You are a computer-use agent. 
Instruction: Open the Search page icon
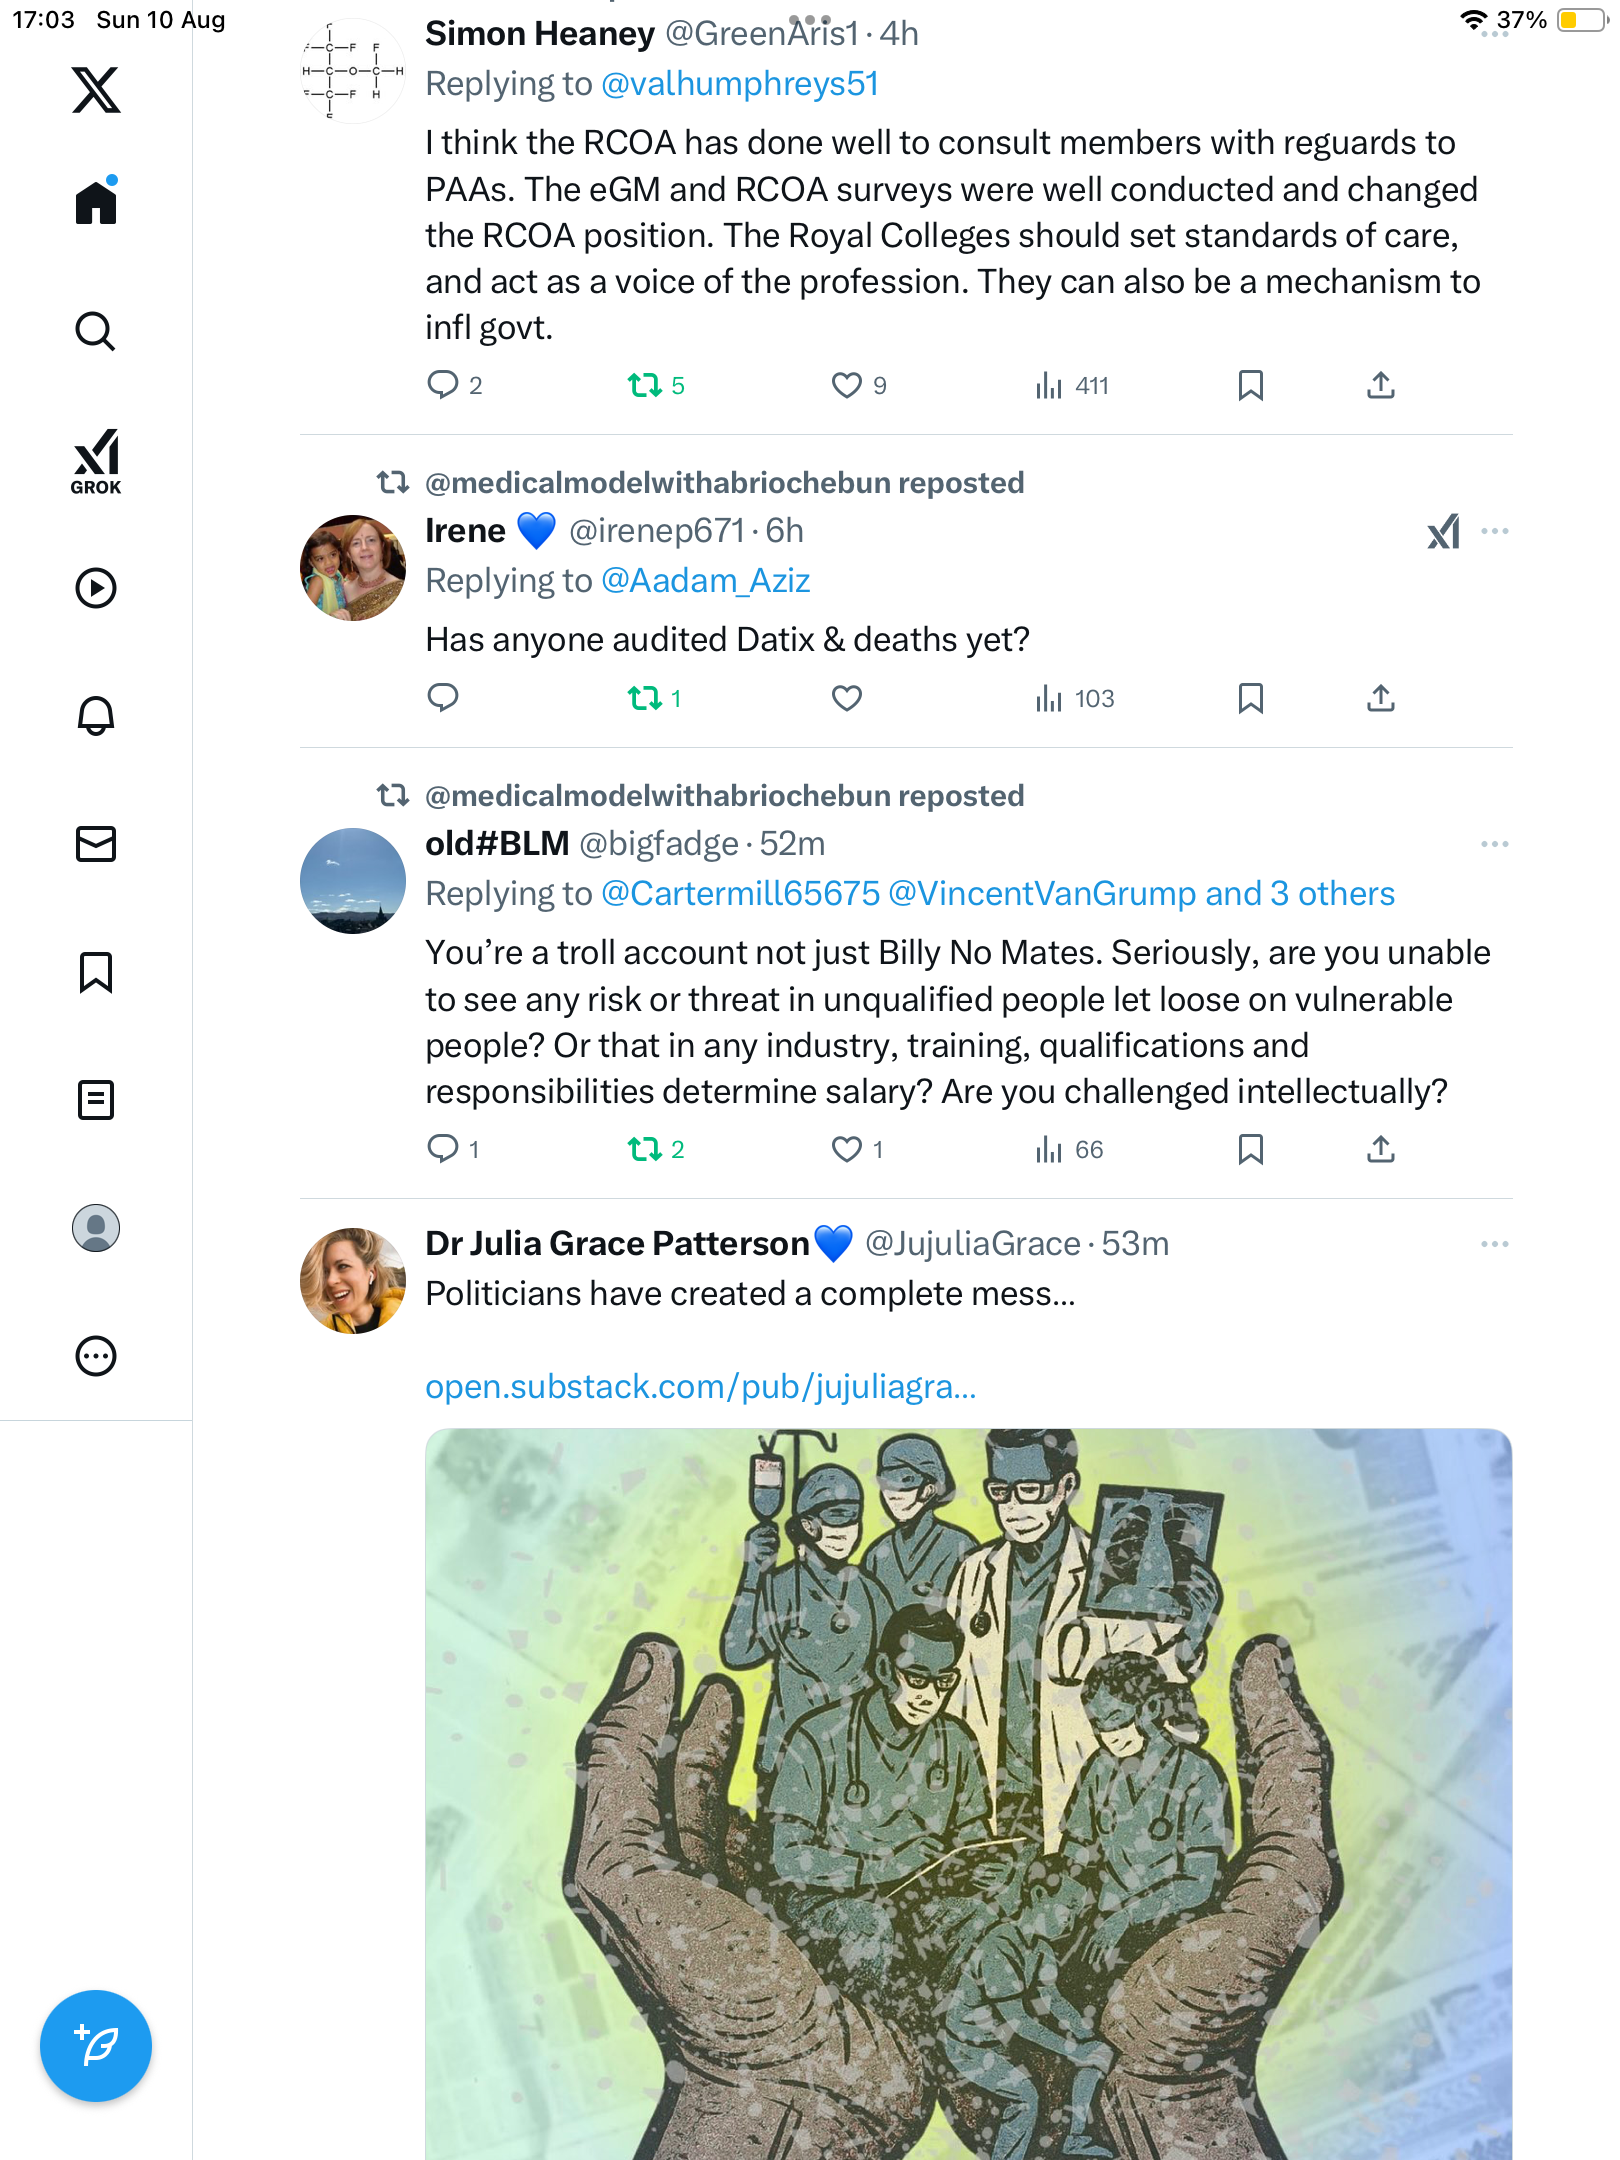click(x=96, y=331)
